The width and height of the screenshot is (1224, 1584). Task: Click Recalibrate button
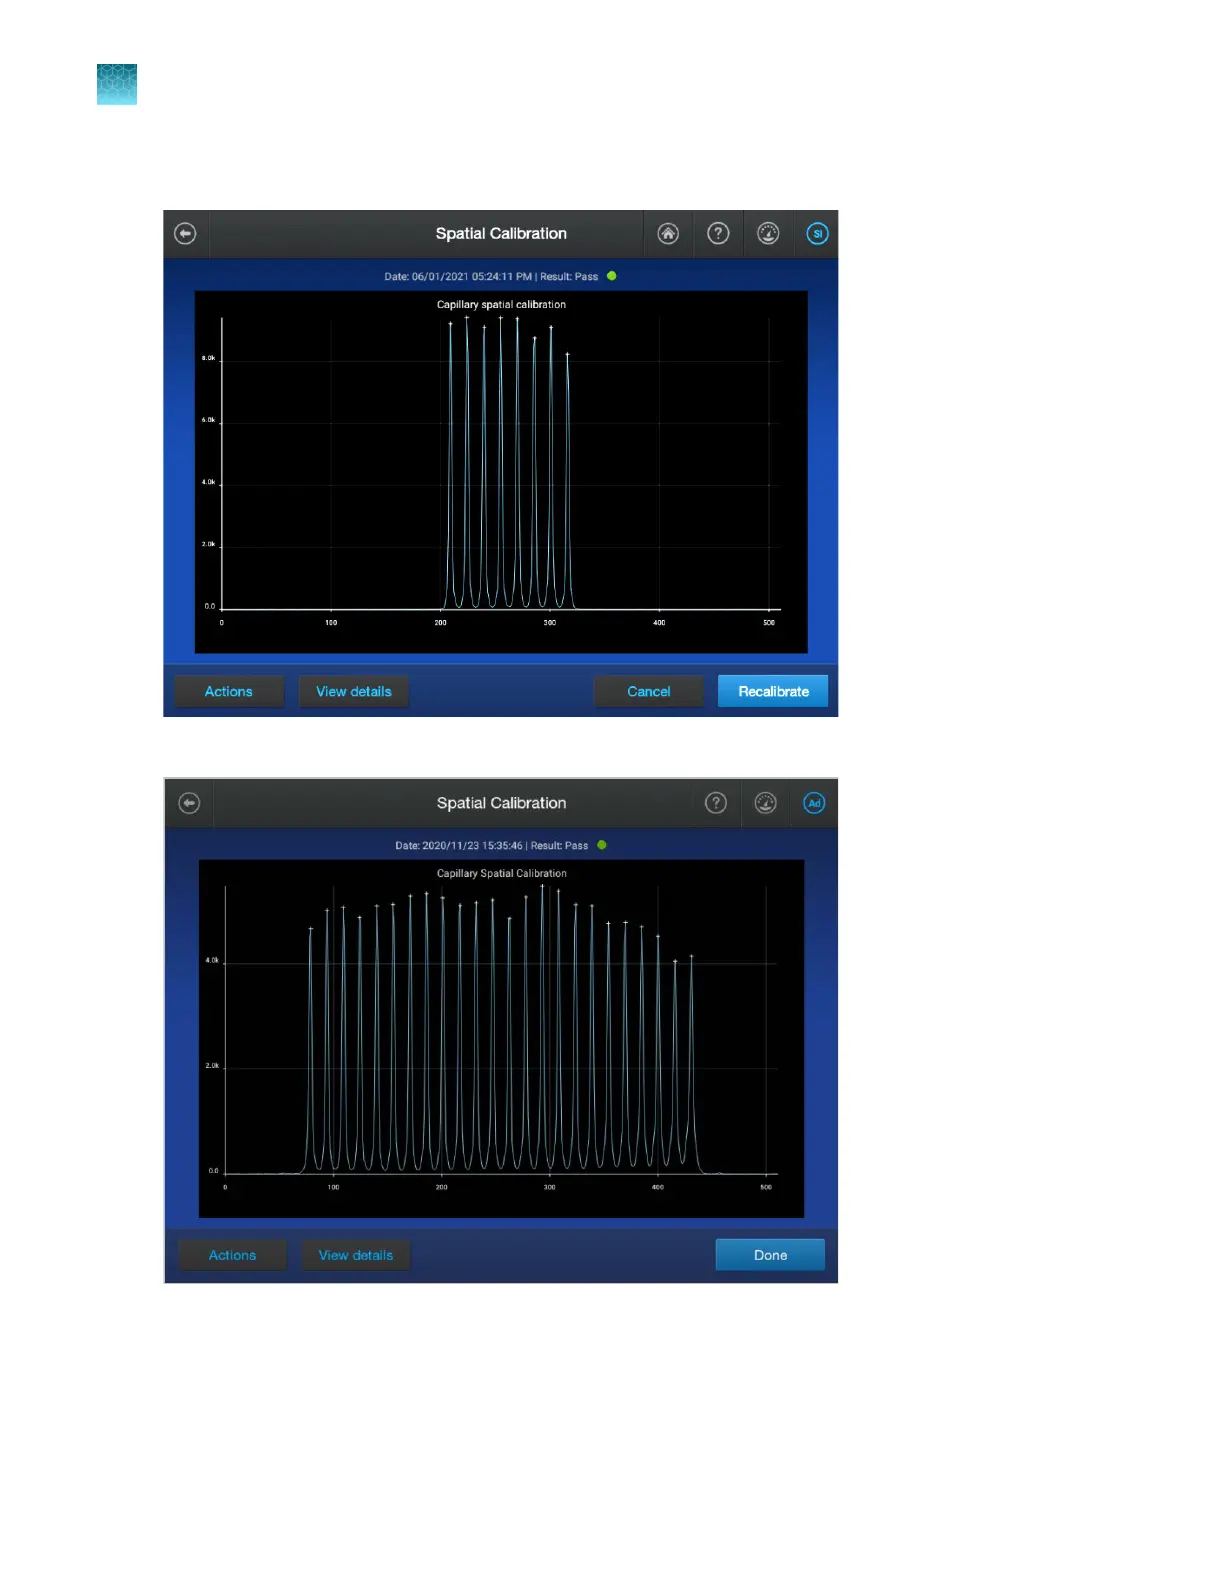pyautogui.click(x=773, y=691)
